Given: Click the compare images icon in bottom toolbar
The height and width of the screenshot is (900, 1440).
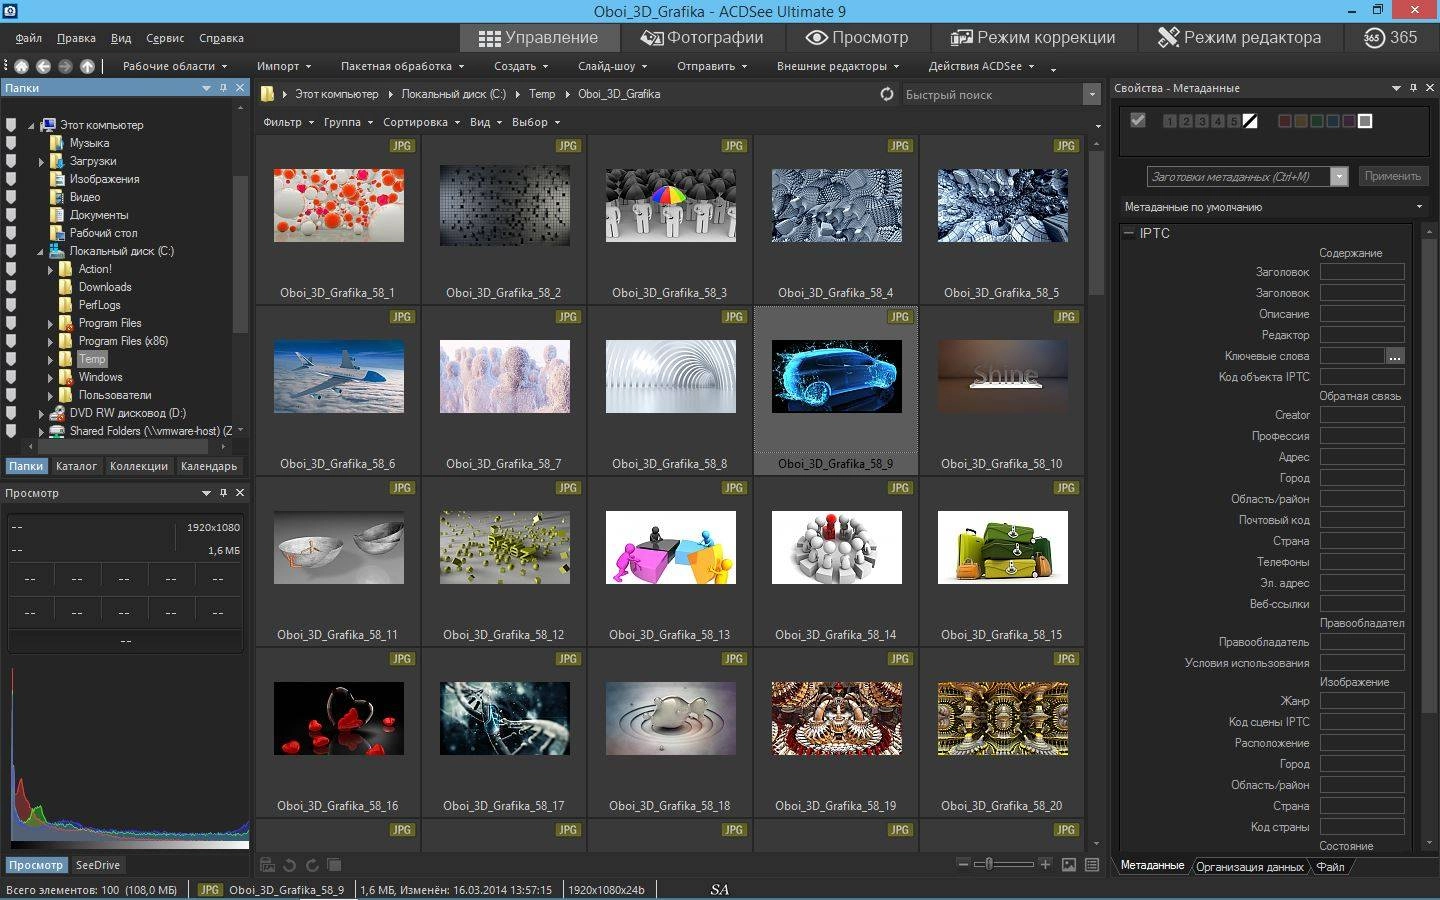Looking at the screenshot, I should 334,865.
